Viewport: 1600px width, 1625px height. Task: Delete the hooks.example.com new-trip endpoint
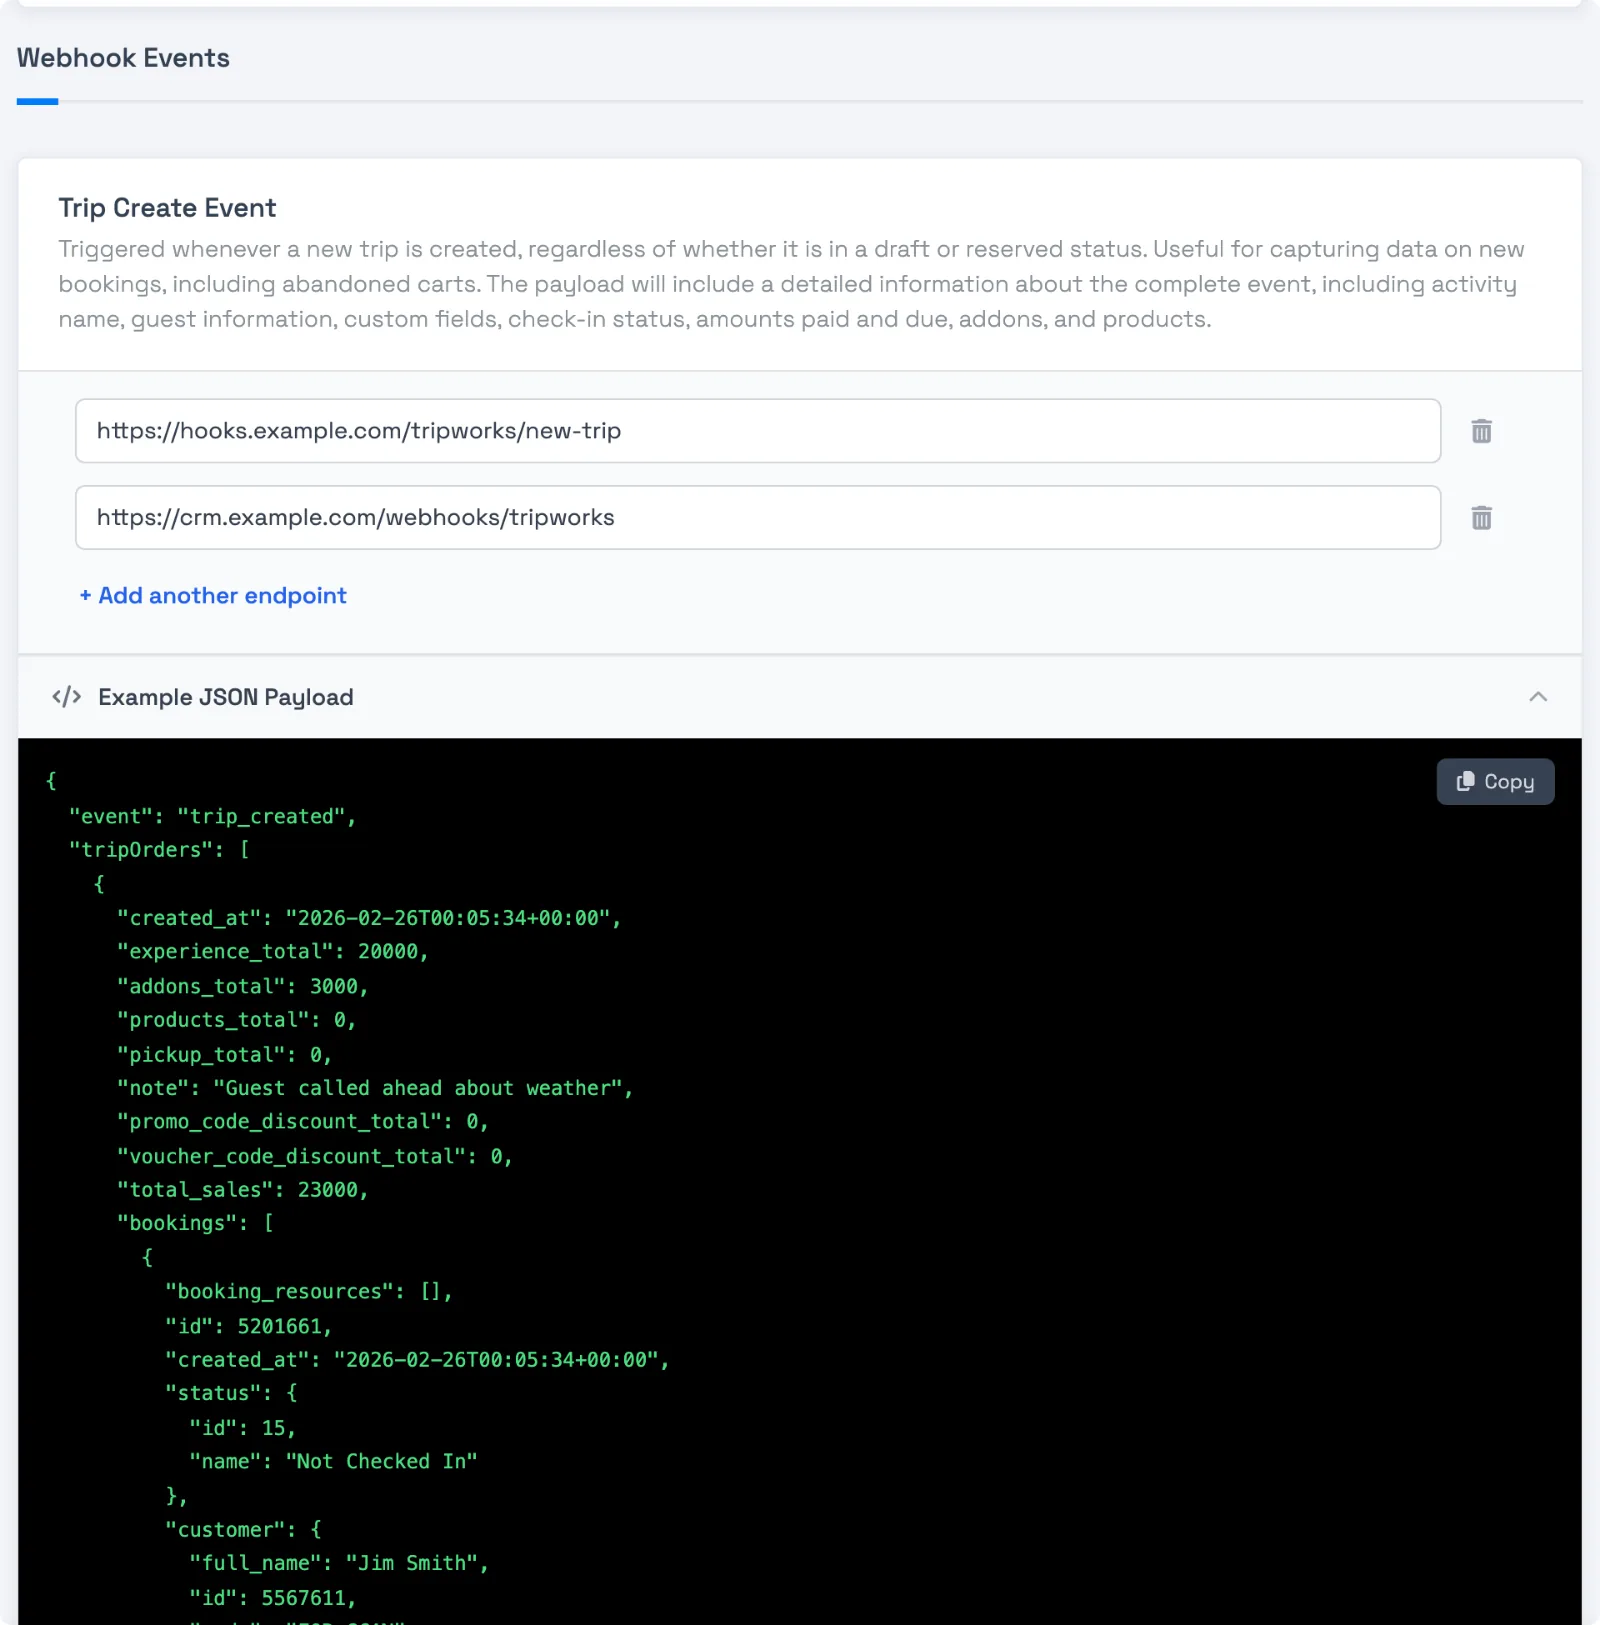click(1481, 431)
